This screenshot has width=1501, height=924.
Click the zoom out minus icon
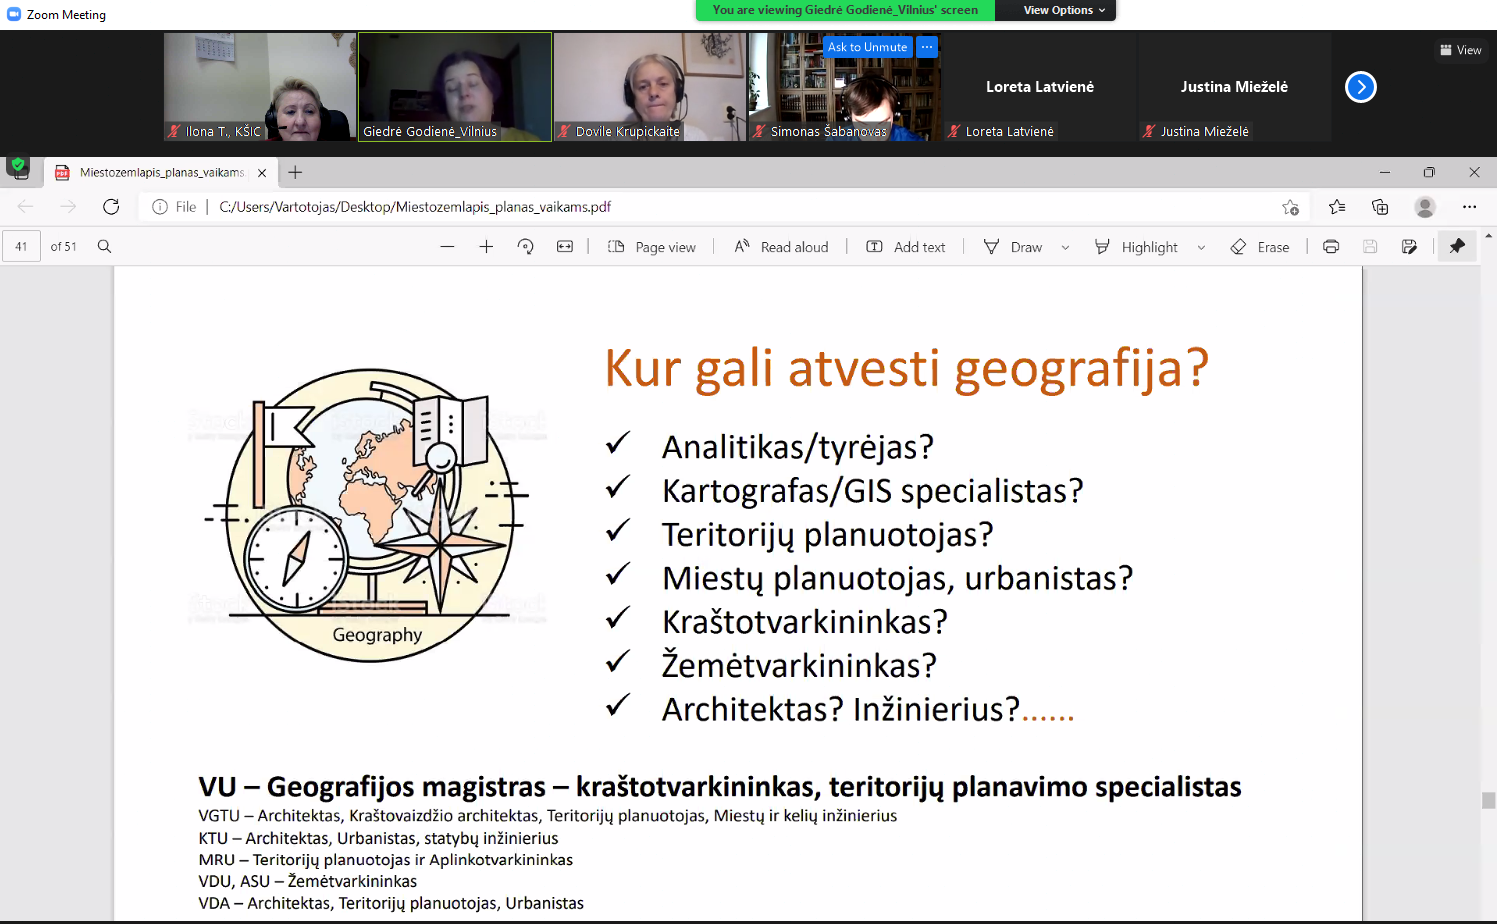click(447, 247)
